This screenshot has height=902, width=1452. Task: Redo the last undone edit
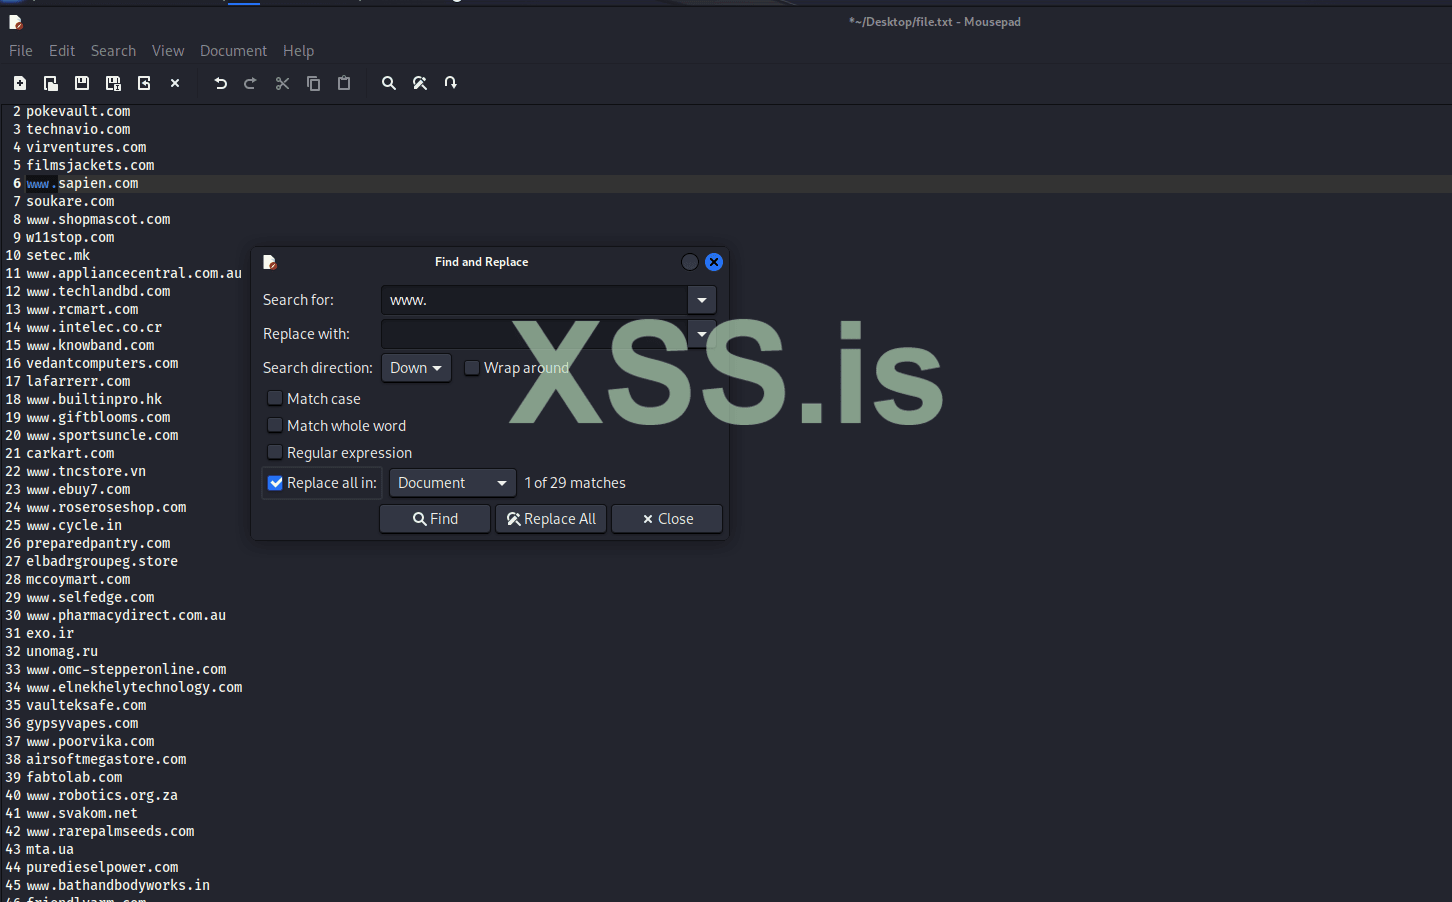251,83
